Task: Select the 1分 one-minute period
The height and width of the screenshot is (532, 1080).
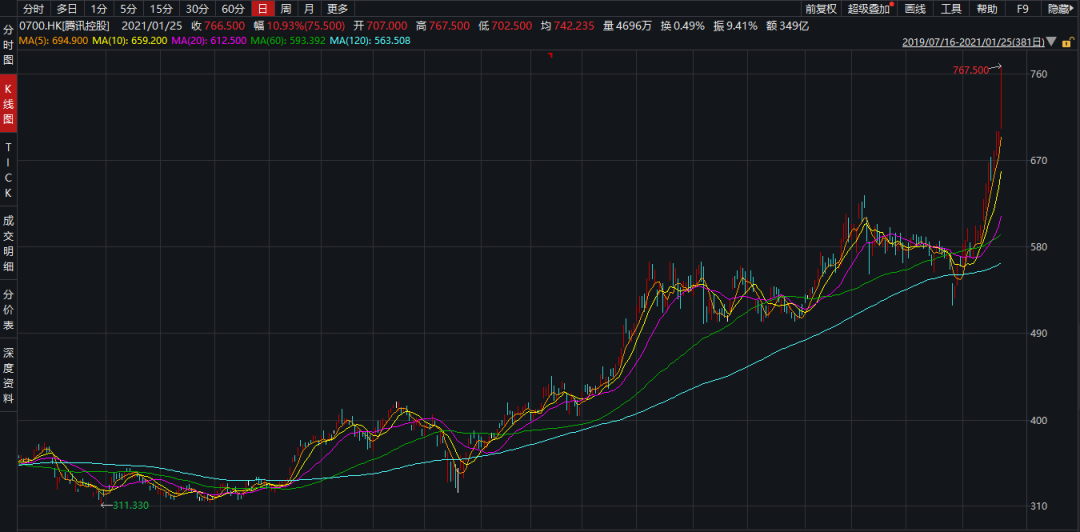Action: 99,9
